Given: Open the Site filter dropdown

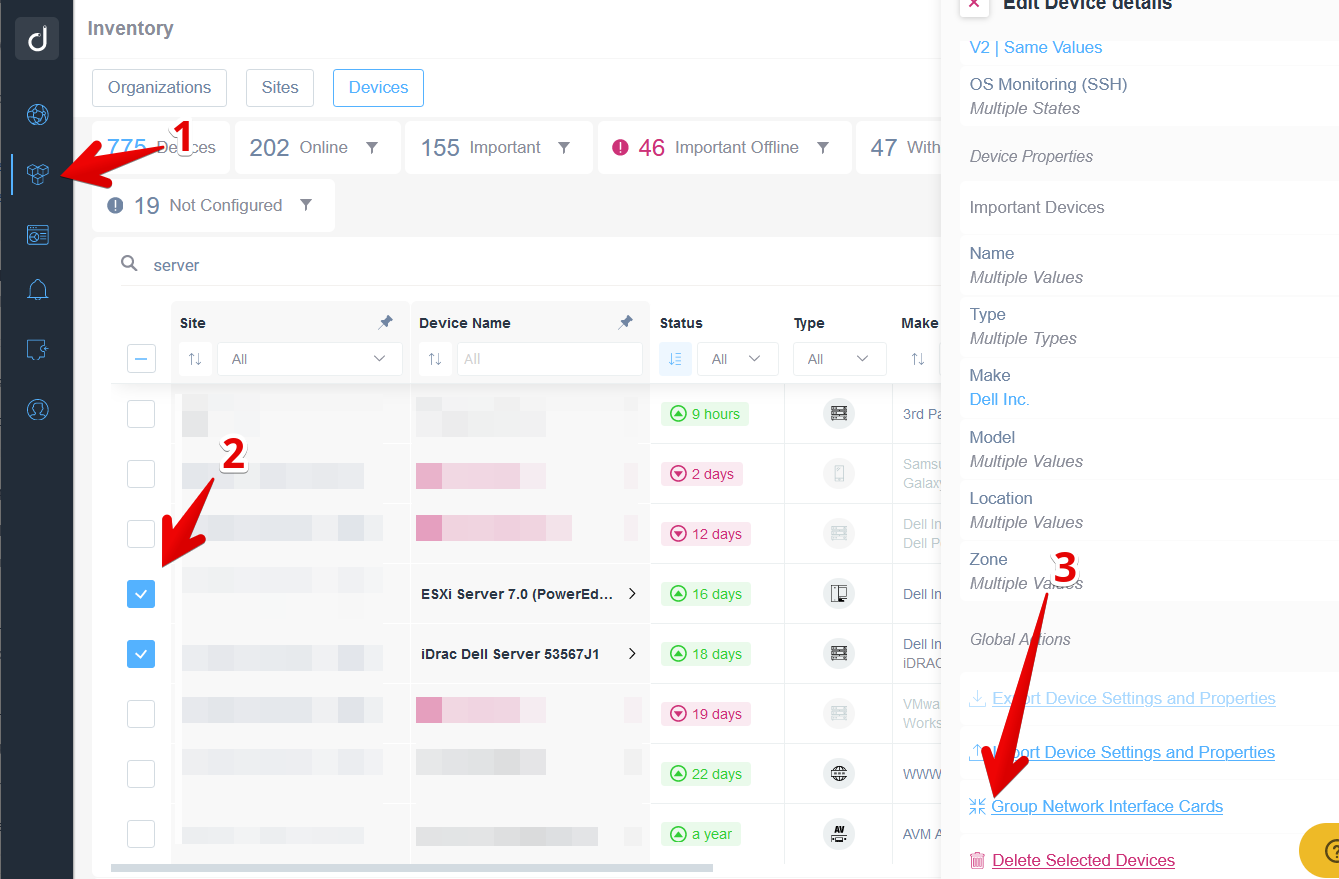Looking at the screenshot, I should coord(310,359).
